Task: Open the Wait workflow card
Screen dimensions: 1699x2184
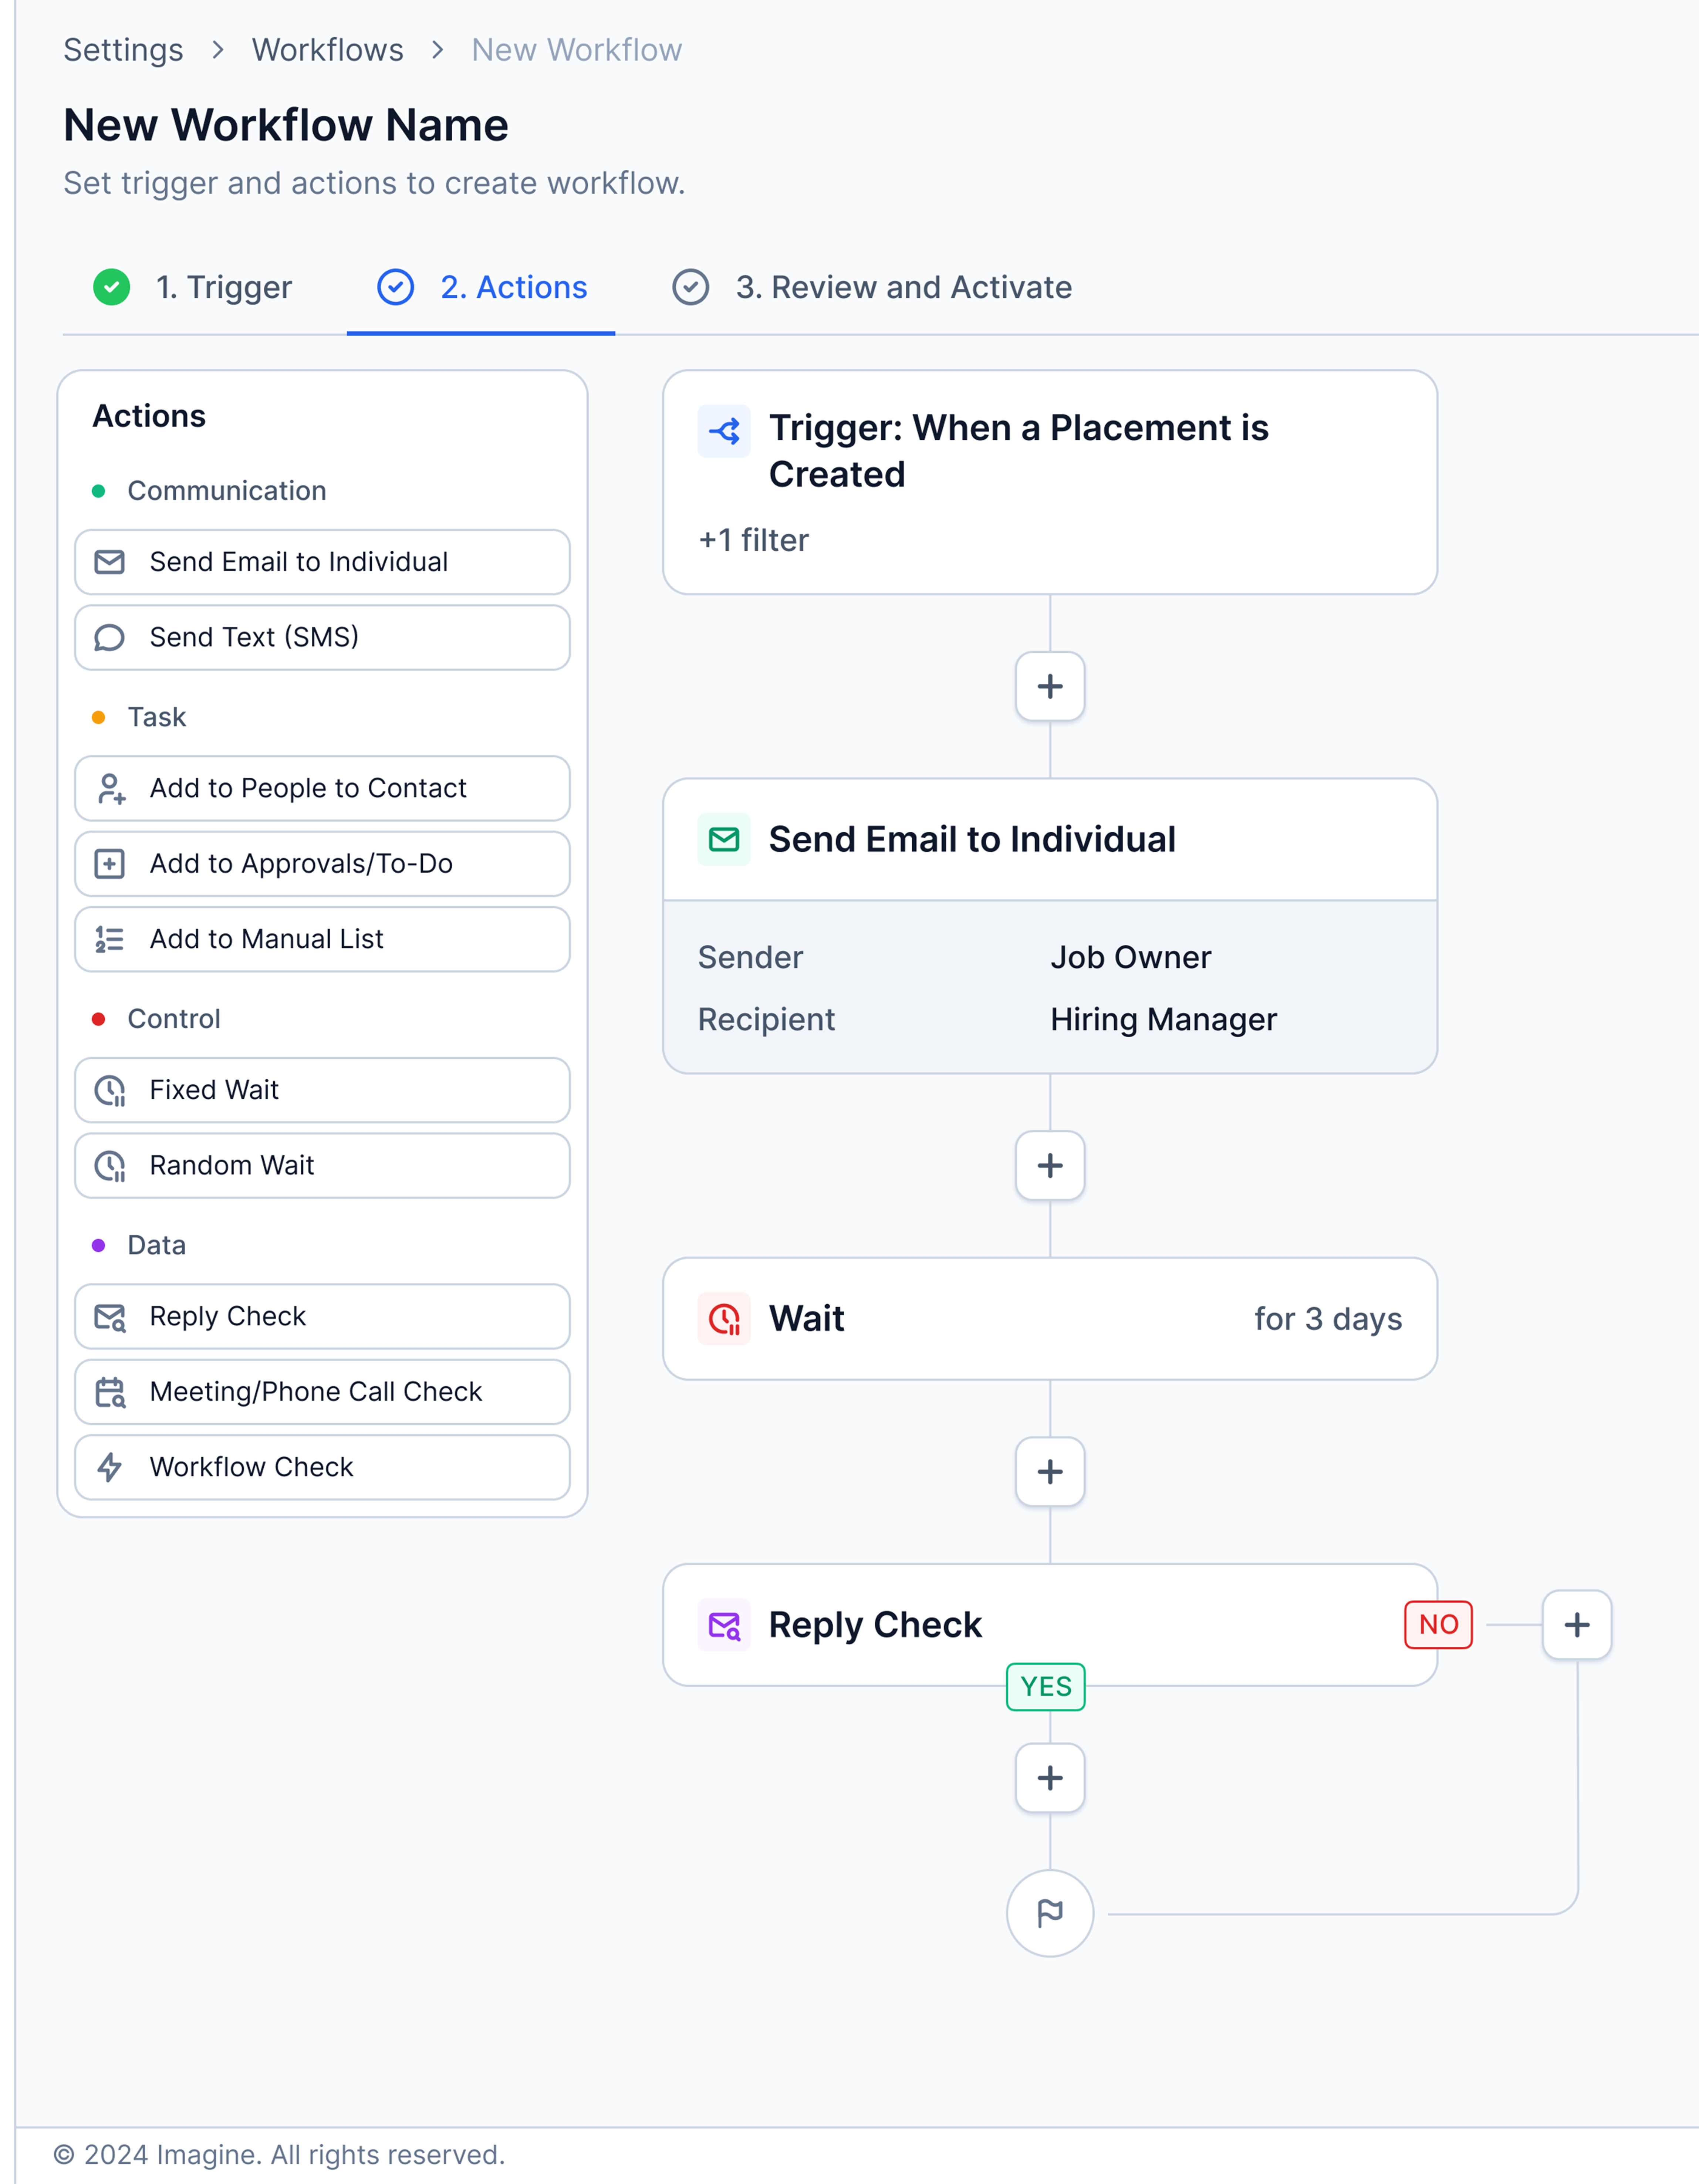Action: coord(1050,1319)
